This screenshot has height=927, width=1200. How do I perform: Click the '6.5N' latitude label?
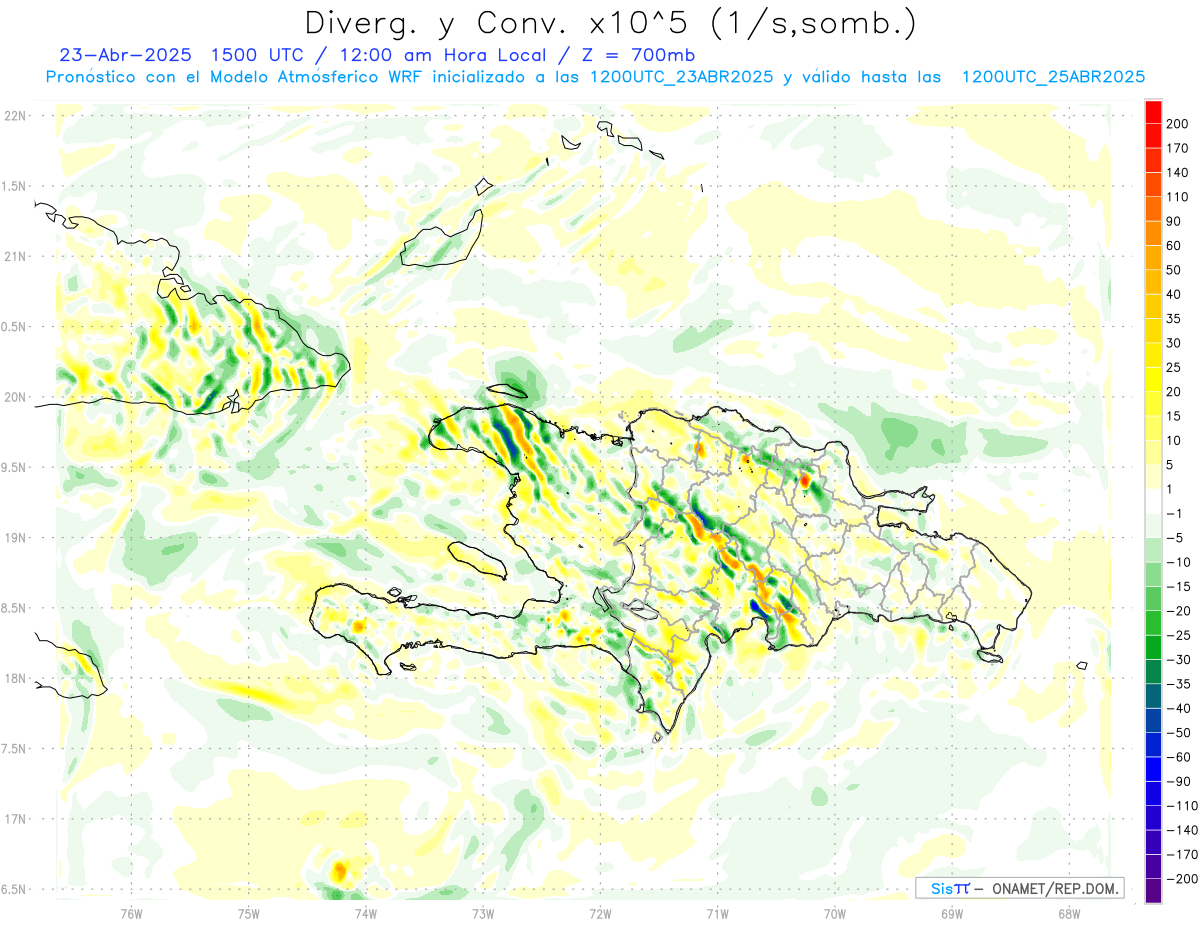coord(14,889)
